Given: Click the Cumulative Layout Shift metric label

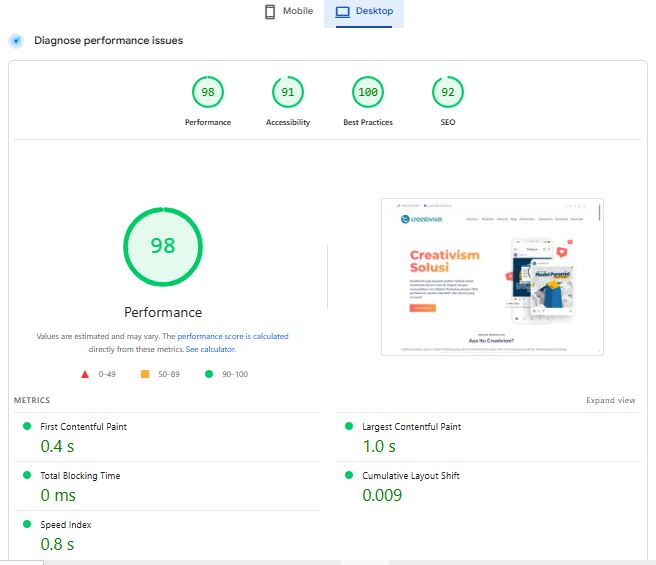Looking at the screenshot, I should (411, 475).
